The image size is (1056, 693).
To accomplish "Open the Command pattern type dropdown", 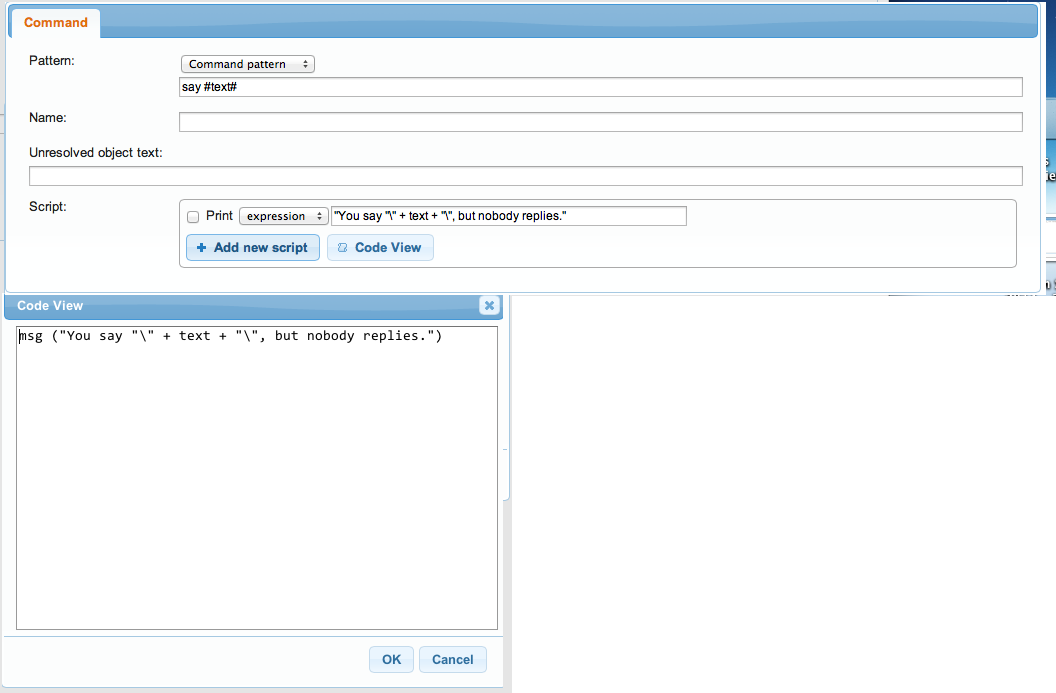I will [x=247, y=63].
